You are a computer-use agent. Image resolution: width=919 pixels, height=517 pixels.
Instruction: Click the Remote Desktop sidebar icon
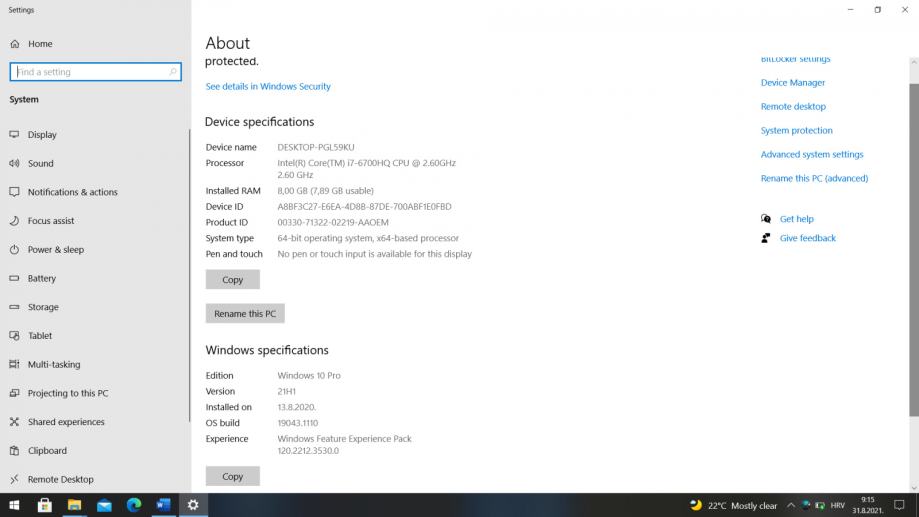click(x=15, y=479)
